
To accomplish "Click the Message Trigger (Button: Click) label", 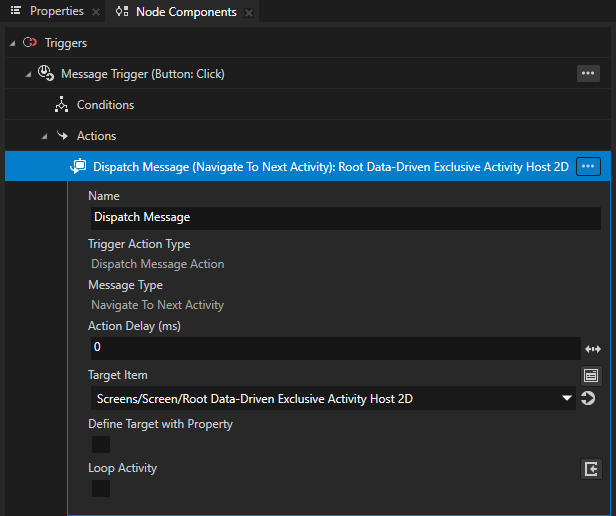I will 143,74.
